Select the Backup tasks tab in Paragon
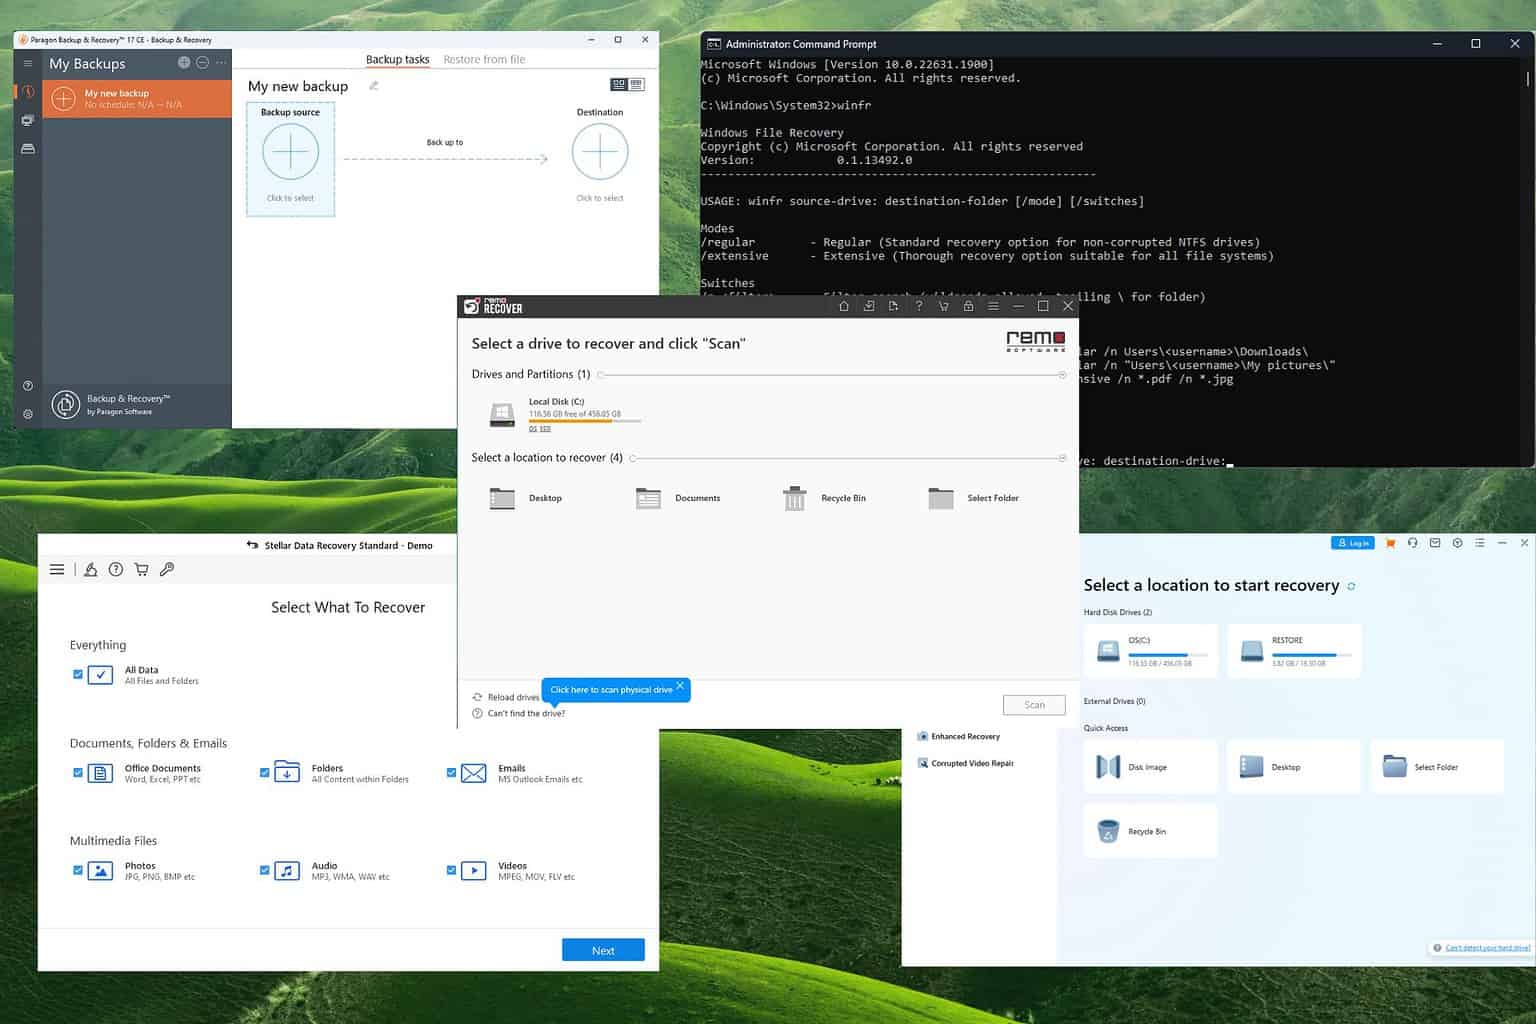The width and height of the screenshot is (1536, 1024). point(397,59)
